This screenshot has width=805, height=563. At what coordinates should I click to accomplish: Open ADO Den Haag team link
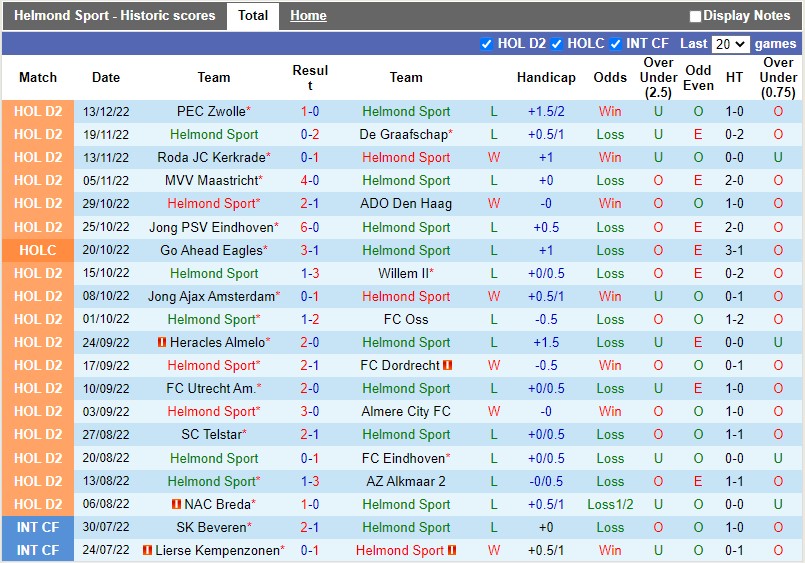click(x=406, y=204)
